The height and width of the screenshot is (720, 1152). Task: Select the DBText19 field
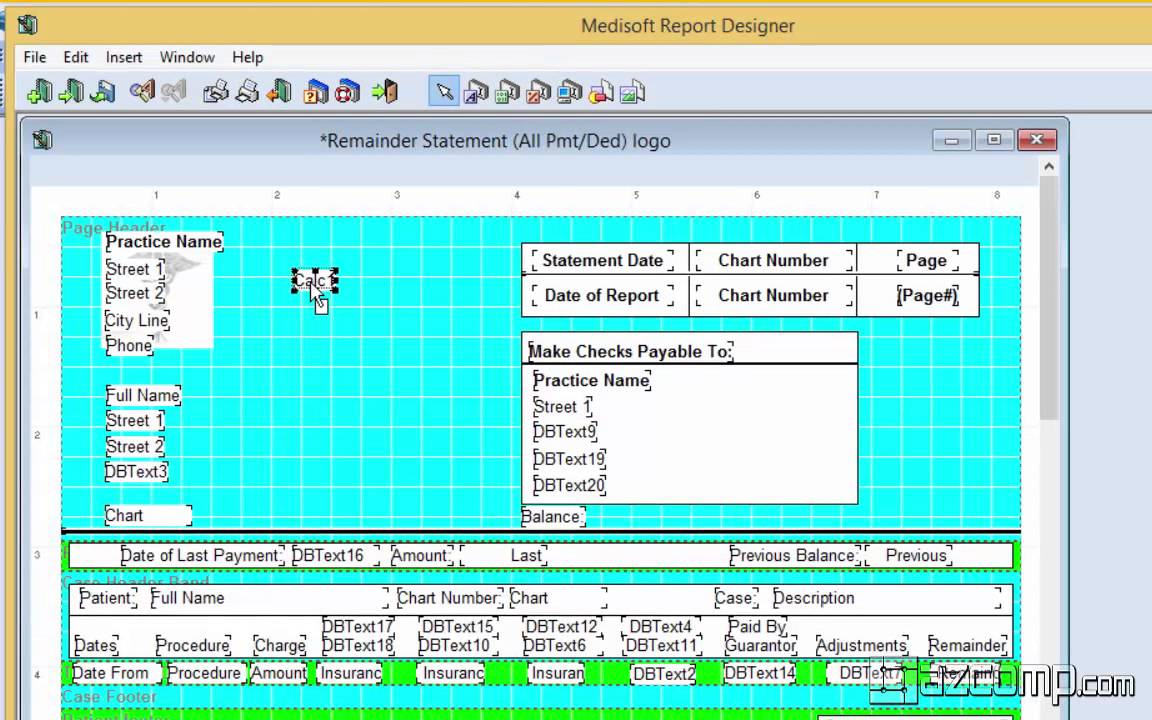(x=569, y=459)
